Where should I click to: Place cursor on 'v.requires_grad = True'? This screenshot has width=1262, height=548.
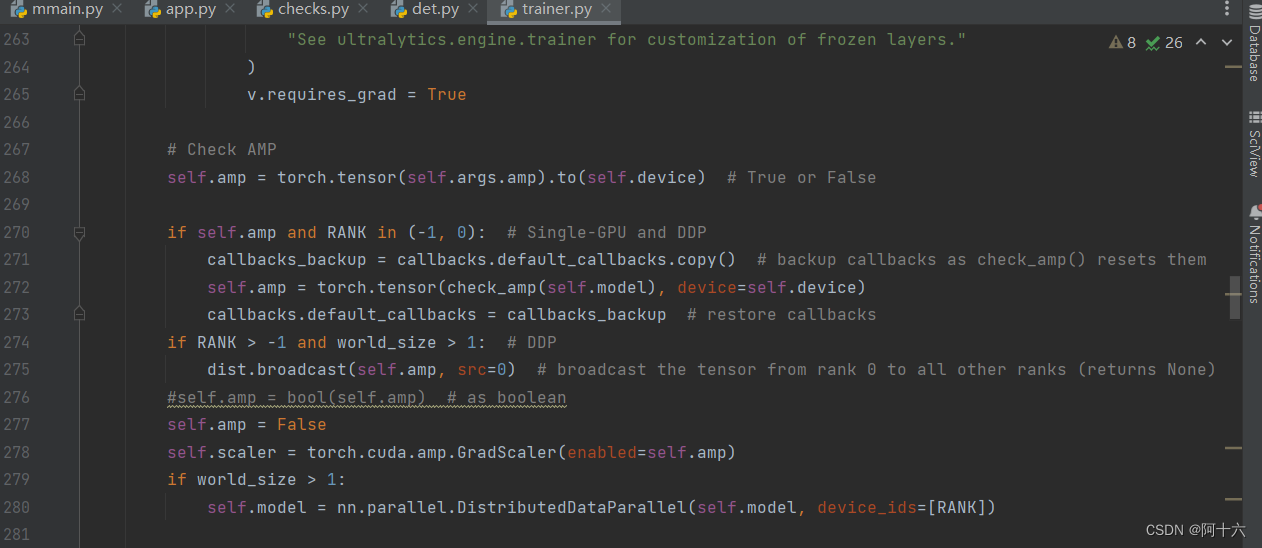click(357, 94)
